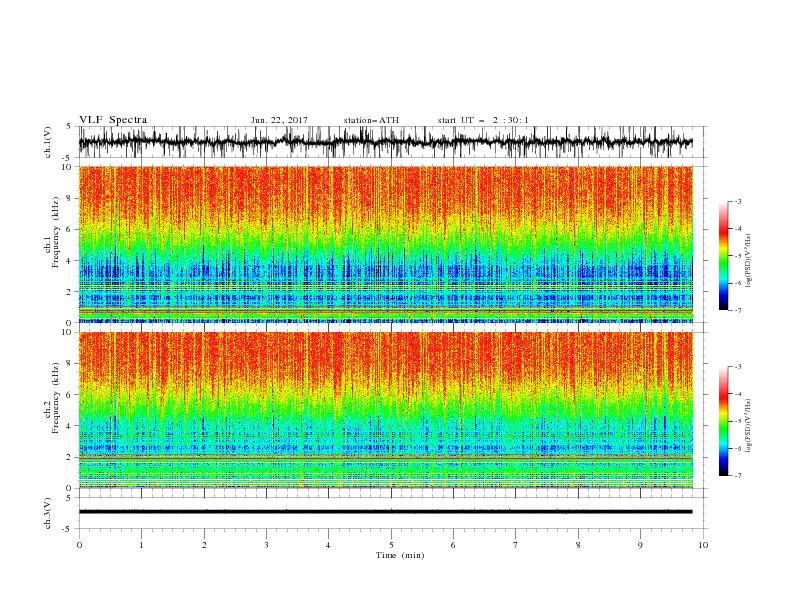792x612 pixels.
Task: Click the "7" minute tick label
Action: coord(516,545)
